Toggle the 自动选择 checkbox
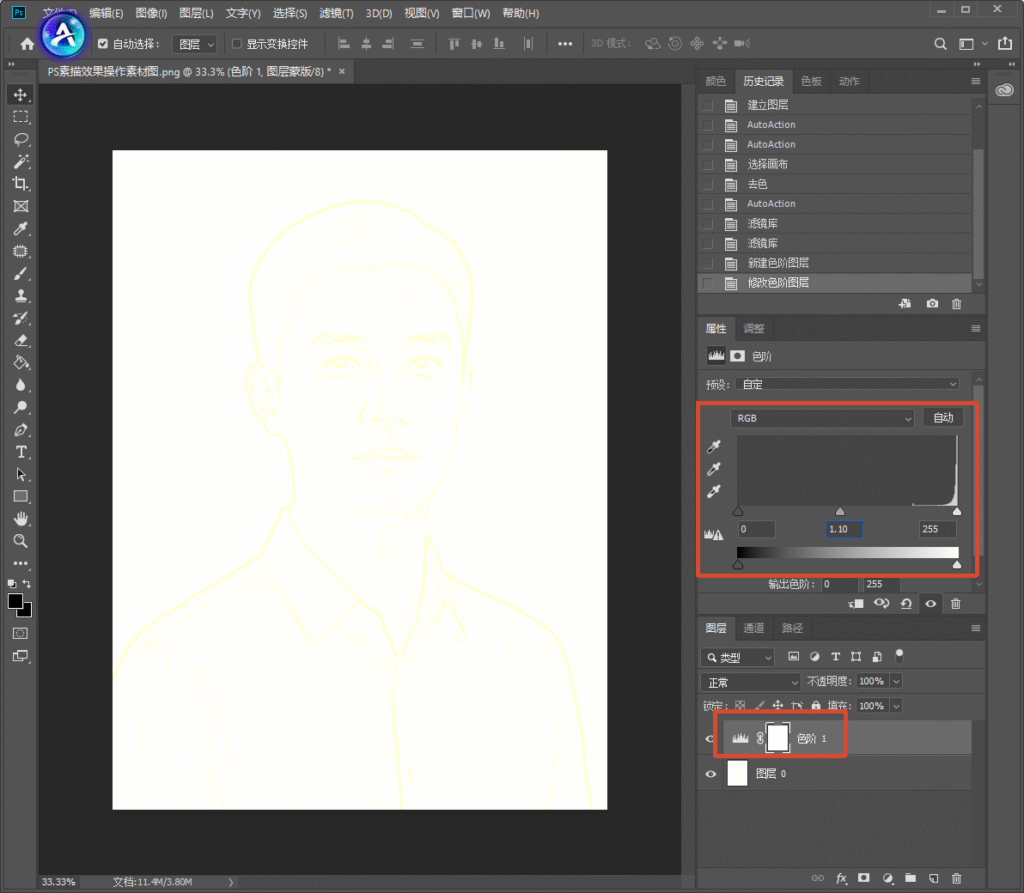The width and height of the screenshot is (1024, 893). click(x=103, y=44)
